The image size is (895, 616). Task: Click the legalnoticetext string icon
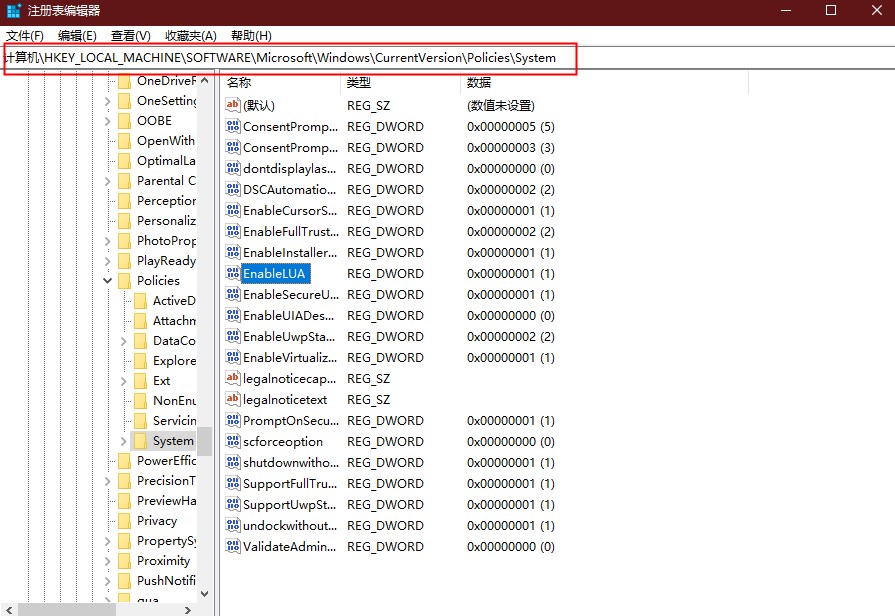[232, 400]
